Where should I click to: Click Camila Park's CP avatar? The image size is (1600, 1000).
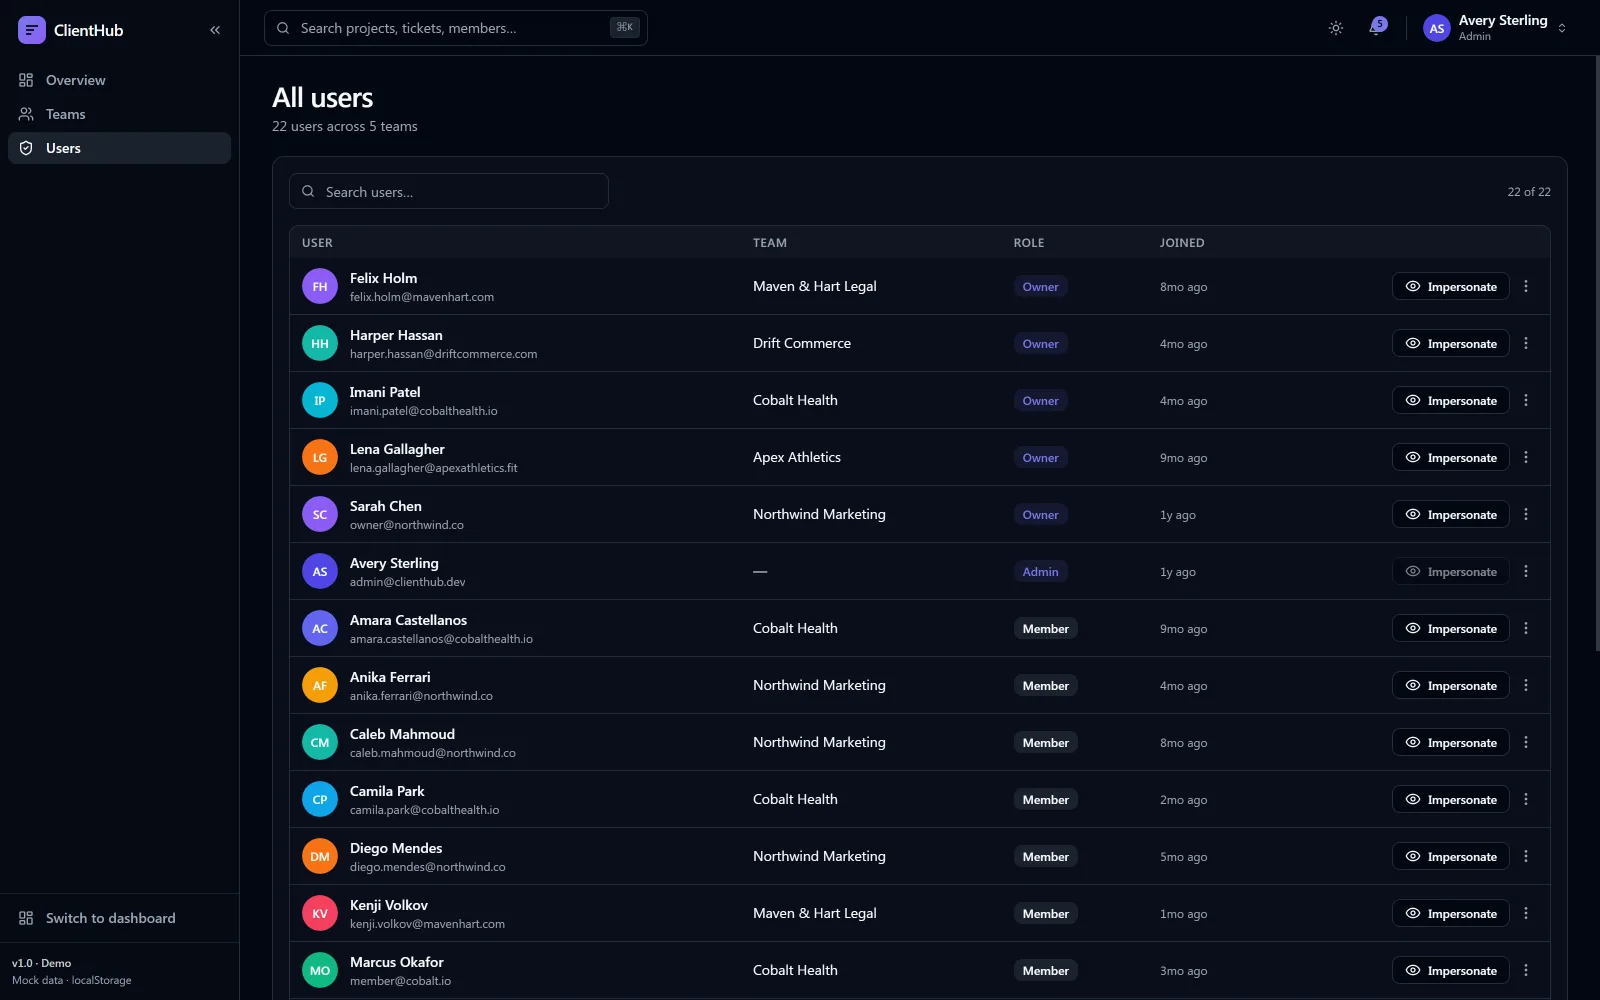pyautogui.click(x=320, y=799)
